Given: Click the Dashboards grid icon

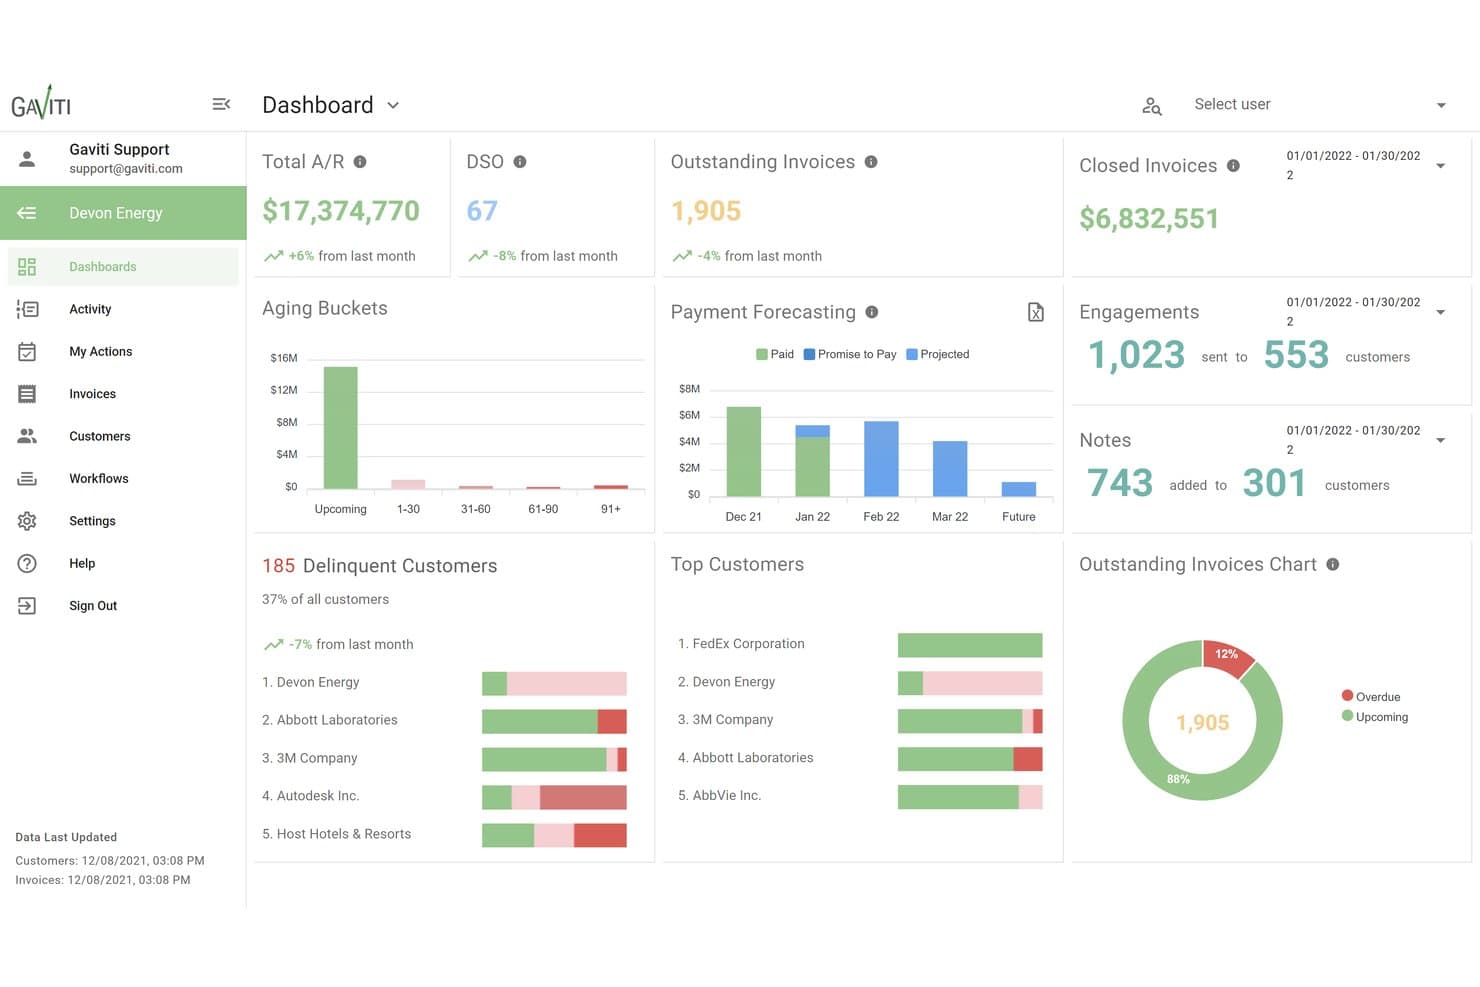Looking at the screenshot, I should (27, 267).
